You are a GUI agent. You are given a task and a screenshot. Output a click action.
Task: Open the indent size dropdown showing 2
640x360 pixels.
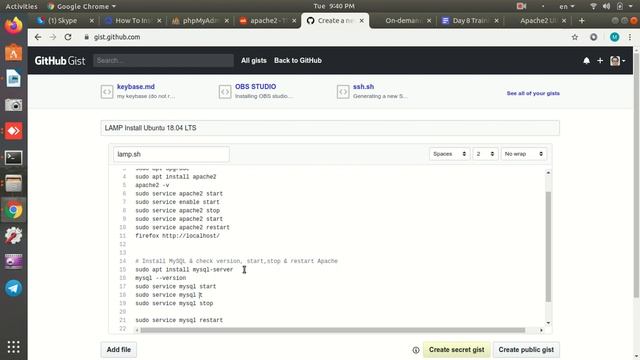[485, 154]
